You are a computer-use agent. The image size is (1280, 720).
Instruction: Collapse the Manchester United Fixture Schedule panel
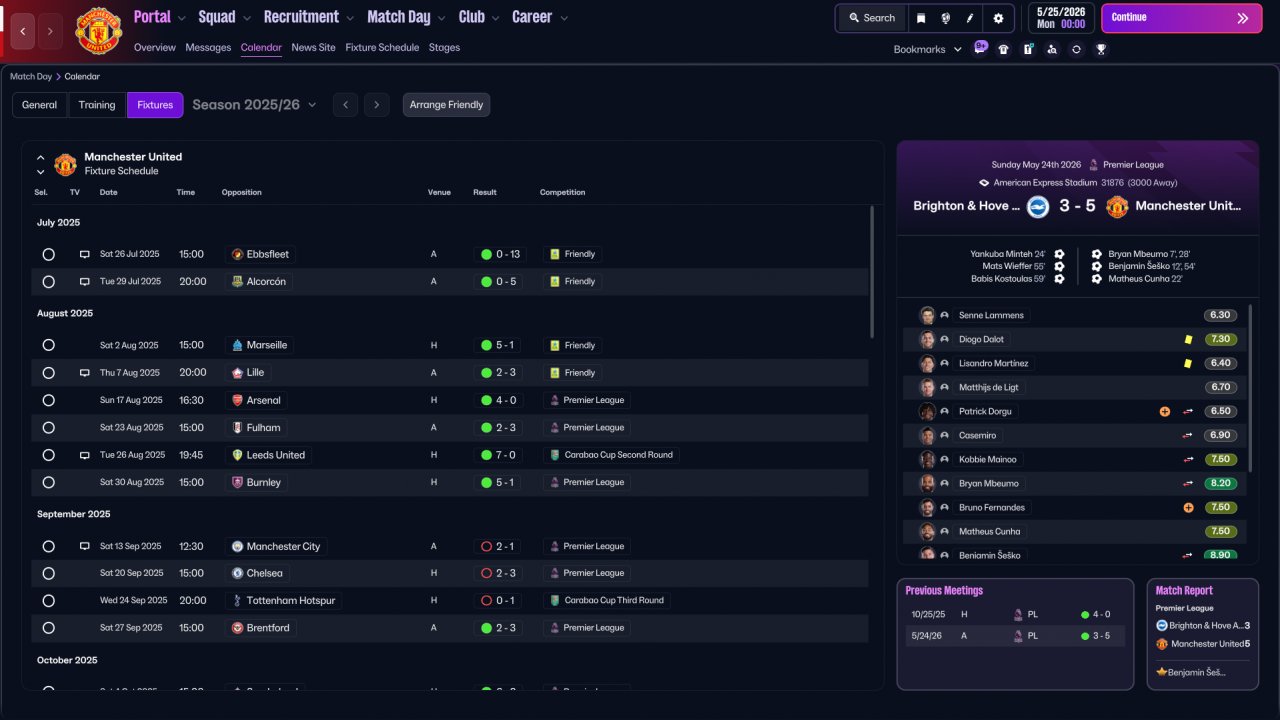click(41, 158)
